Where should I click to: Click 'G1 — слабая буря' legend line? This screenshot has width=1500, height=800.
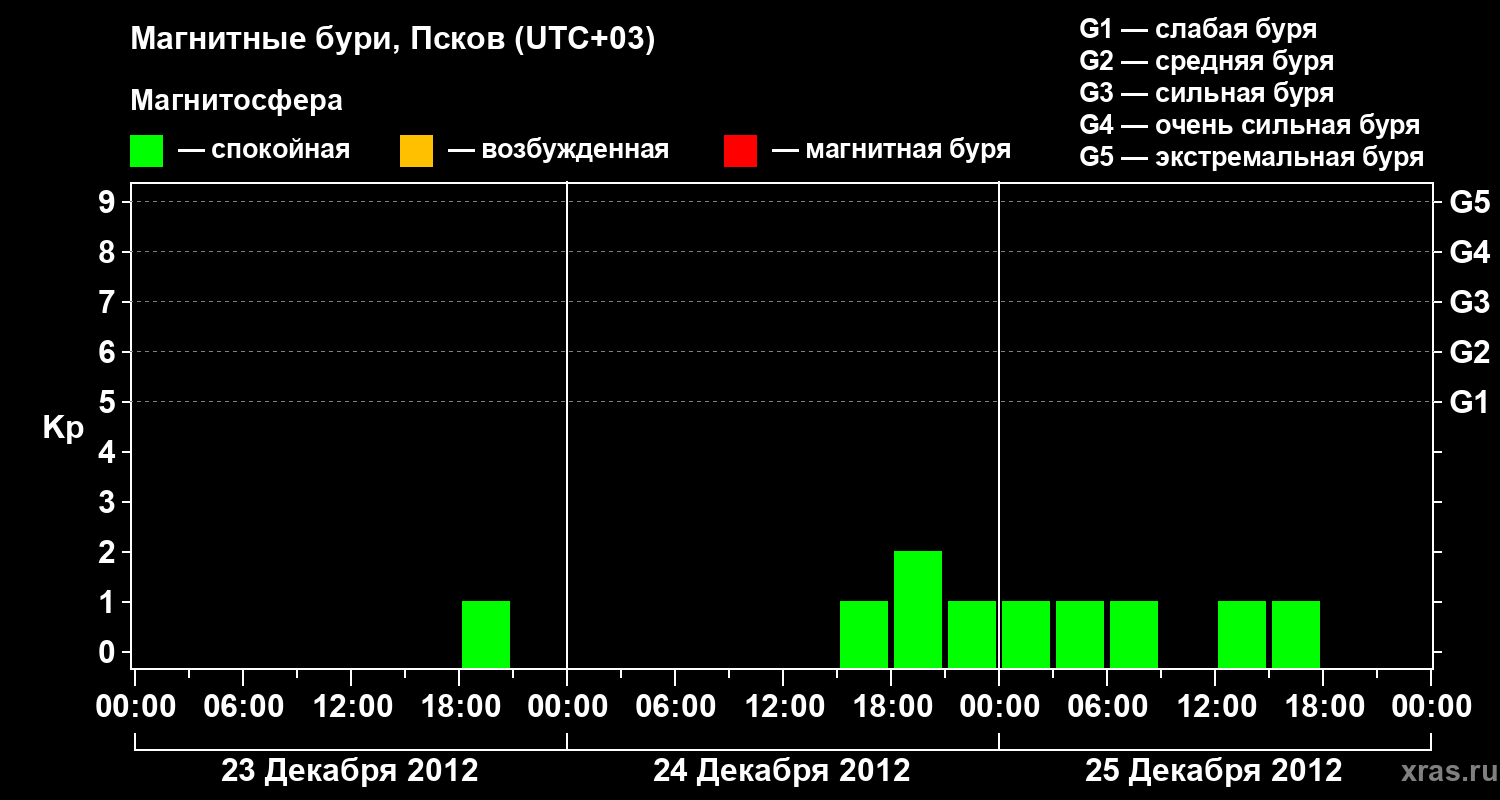point(1198,29)
